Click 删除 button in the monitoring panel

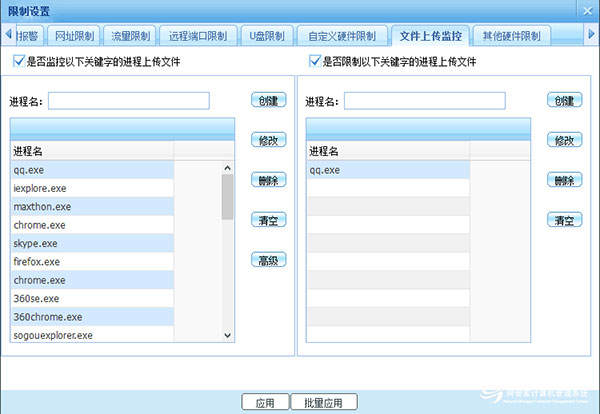tap(269, 180)
